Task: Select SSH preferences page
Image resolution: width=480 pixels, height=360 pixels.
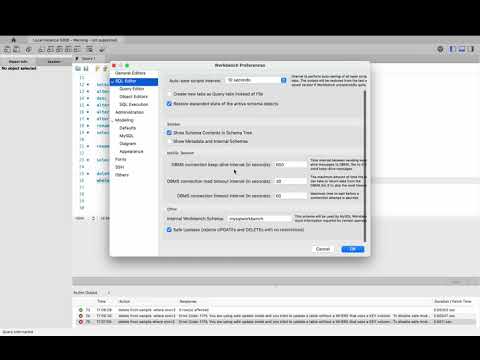Action: coord(120,167)
